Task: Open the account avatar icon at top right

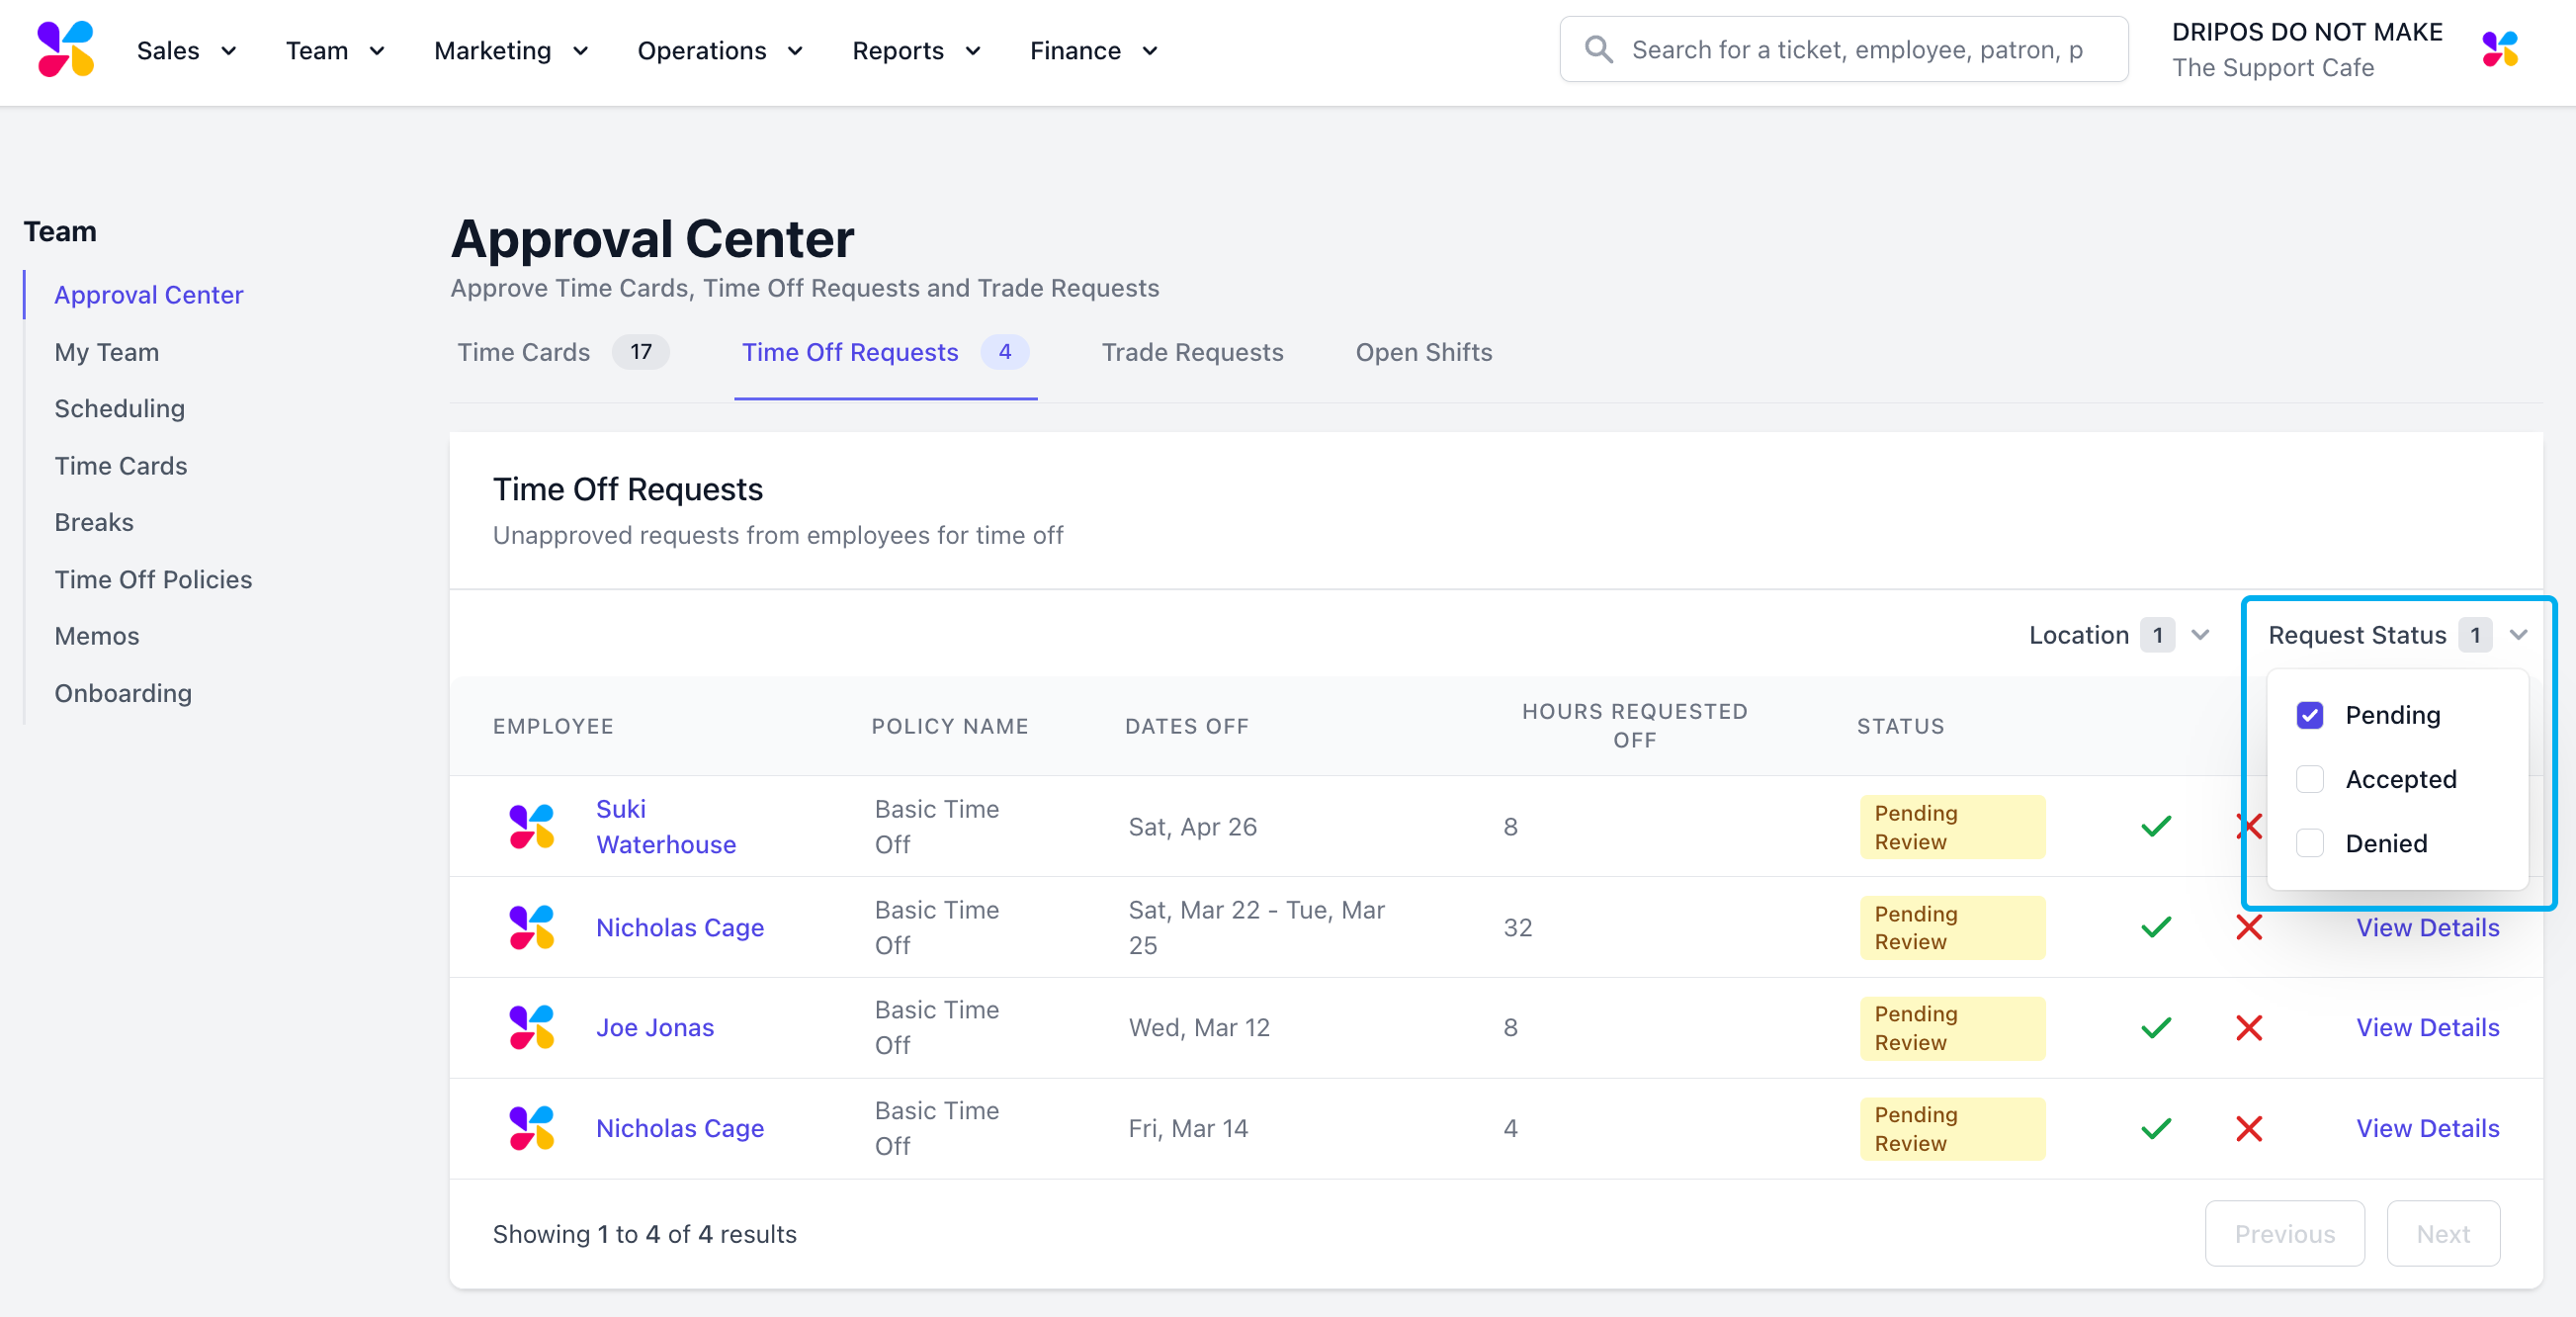Action: coord(2499,50)
